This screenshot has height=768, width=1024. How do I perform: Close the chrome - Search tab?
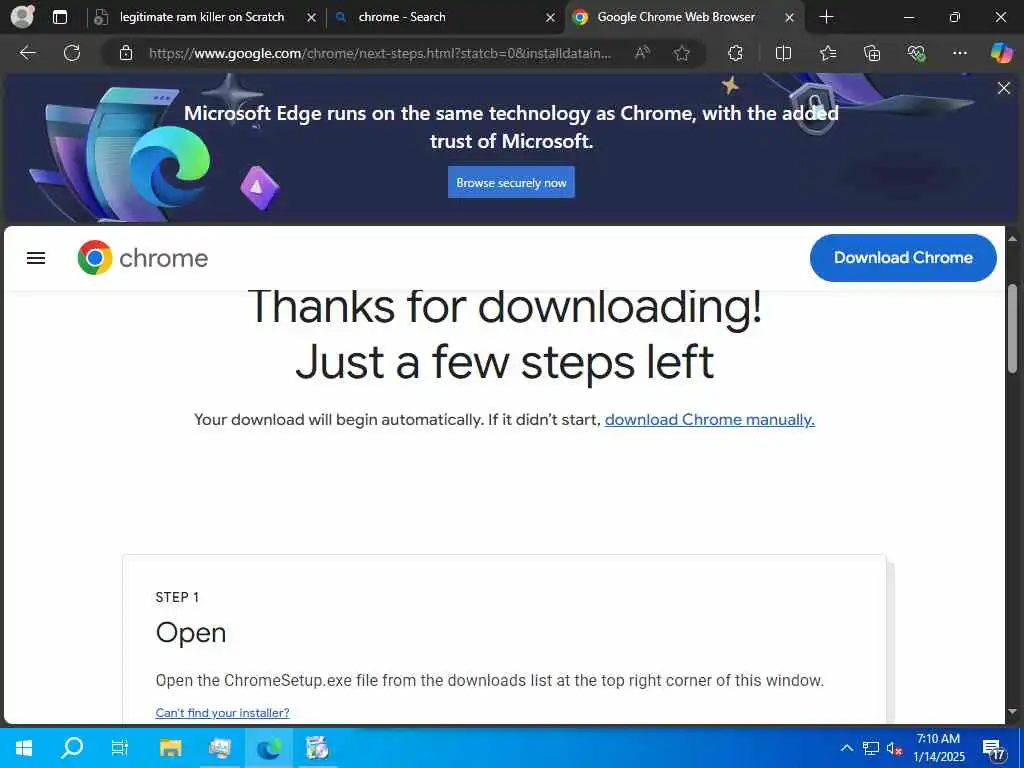click(551, 18)
